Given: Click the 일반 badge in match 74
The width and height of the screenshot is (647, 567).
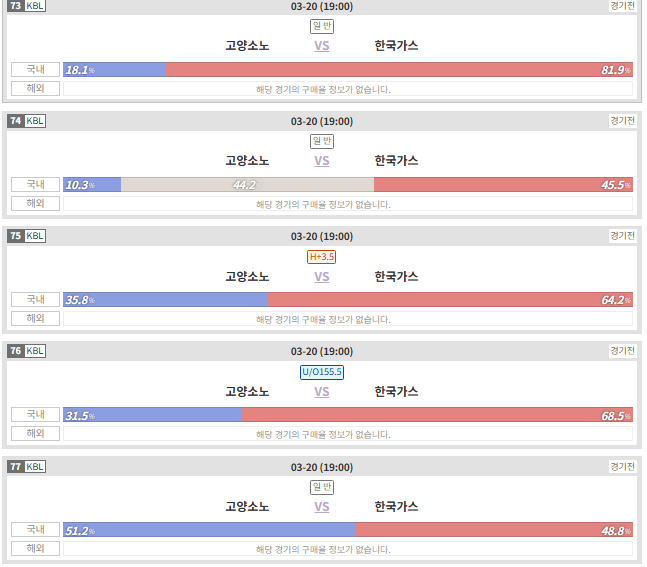Looking at the screenshot, I should click(x=321, y=141).
